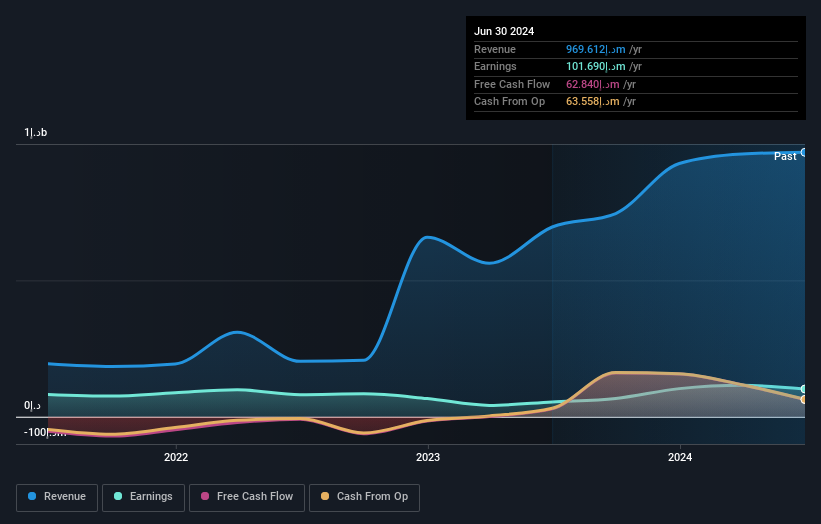The height and width of the screenshot is (524, 821).
Task: Click the 101.690 Earnings value in tooltip
Action: pos(595,66)
